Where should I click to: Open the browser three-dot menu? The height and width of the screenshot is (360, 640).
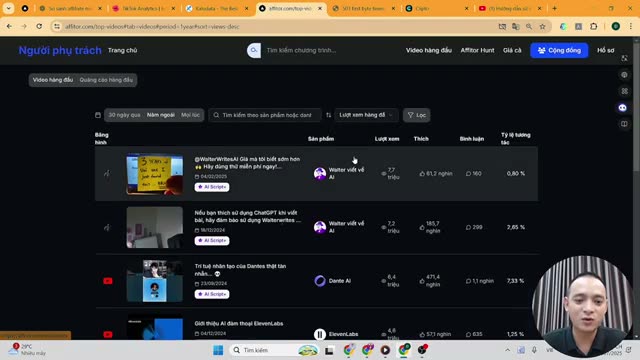(631, 27)
